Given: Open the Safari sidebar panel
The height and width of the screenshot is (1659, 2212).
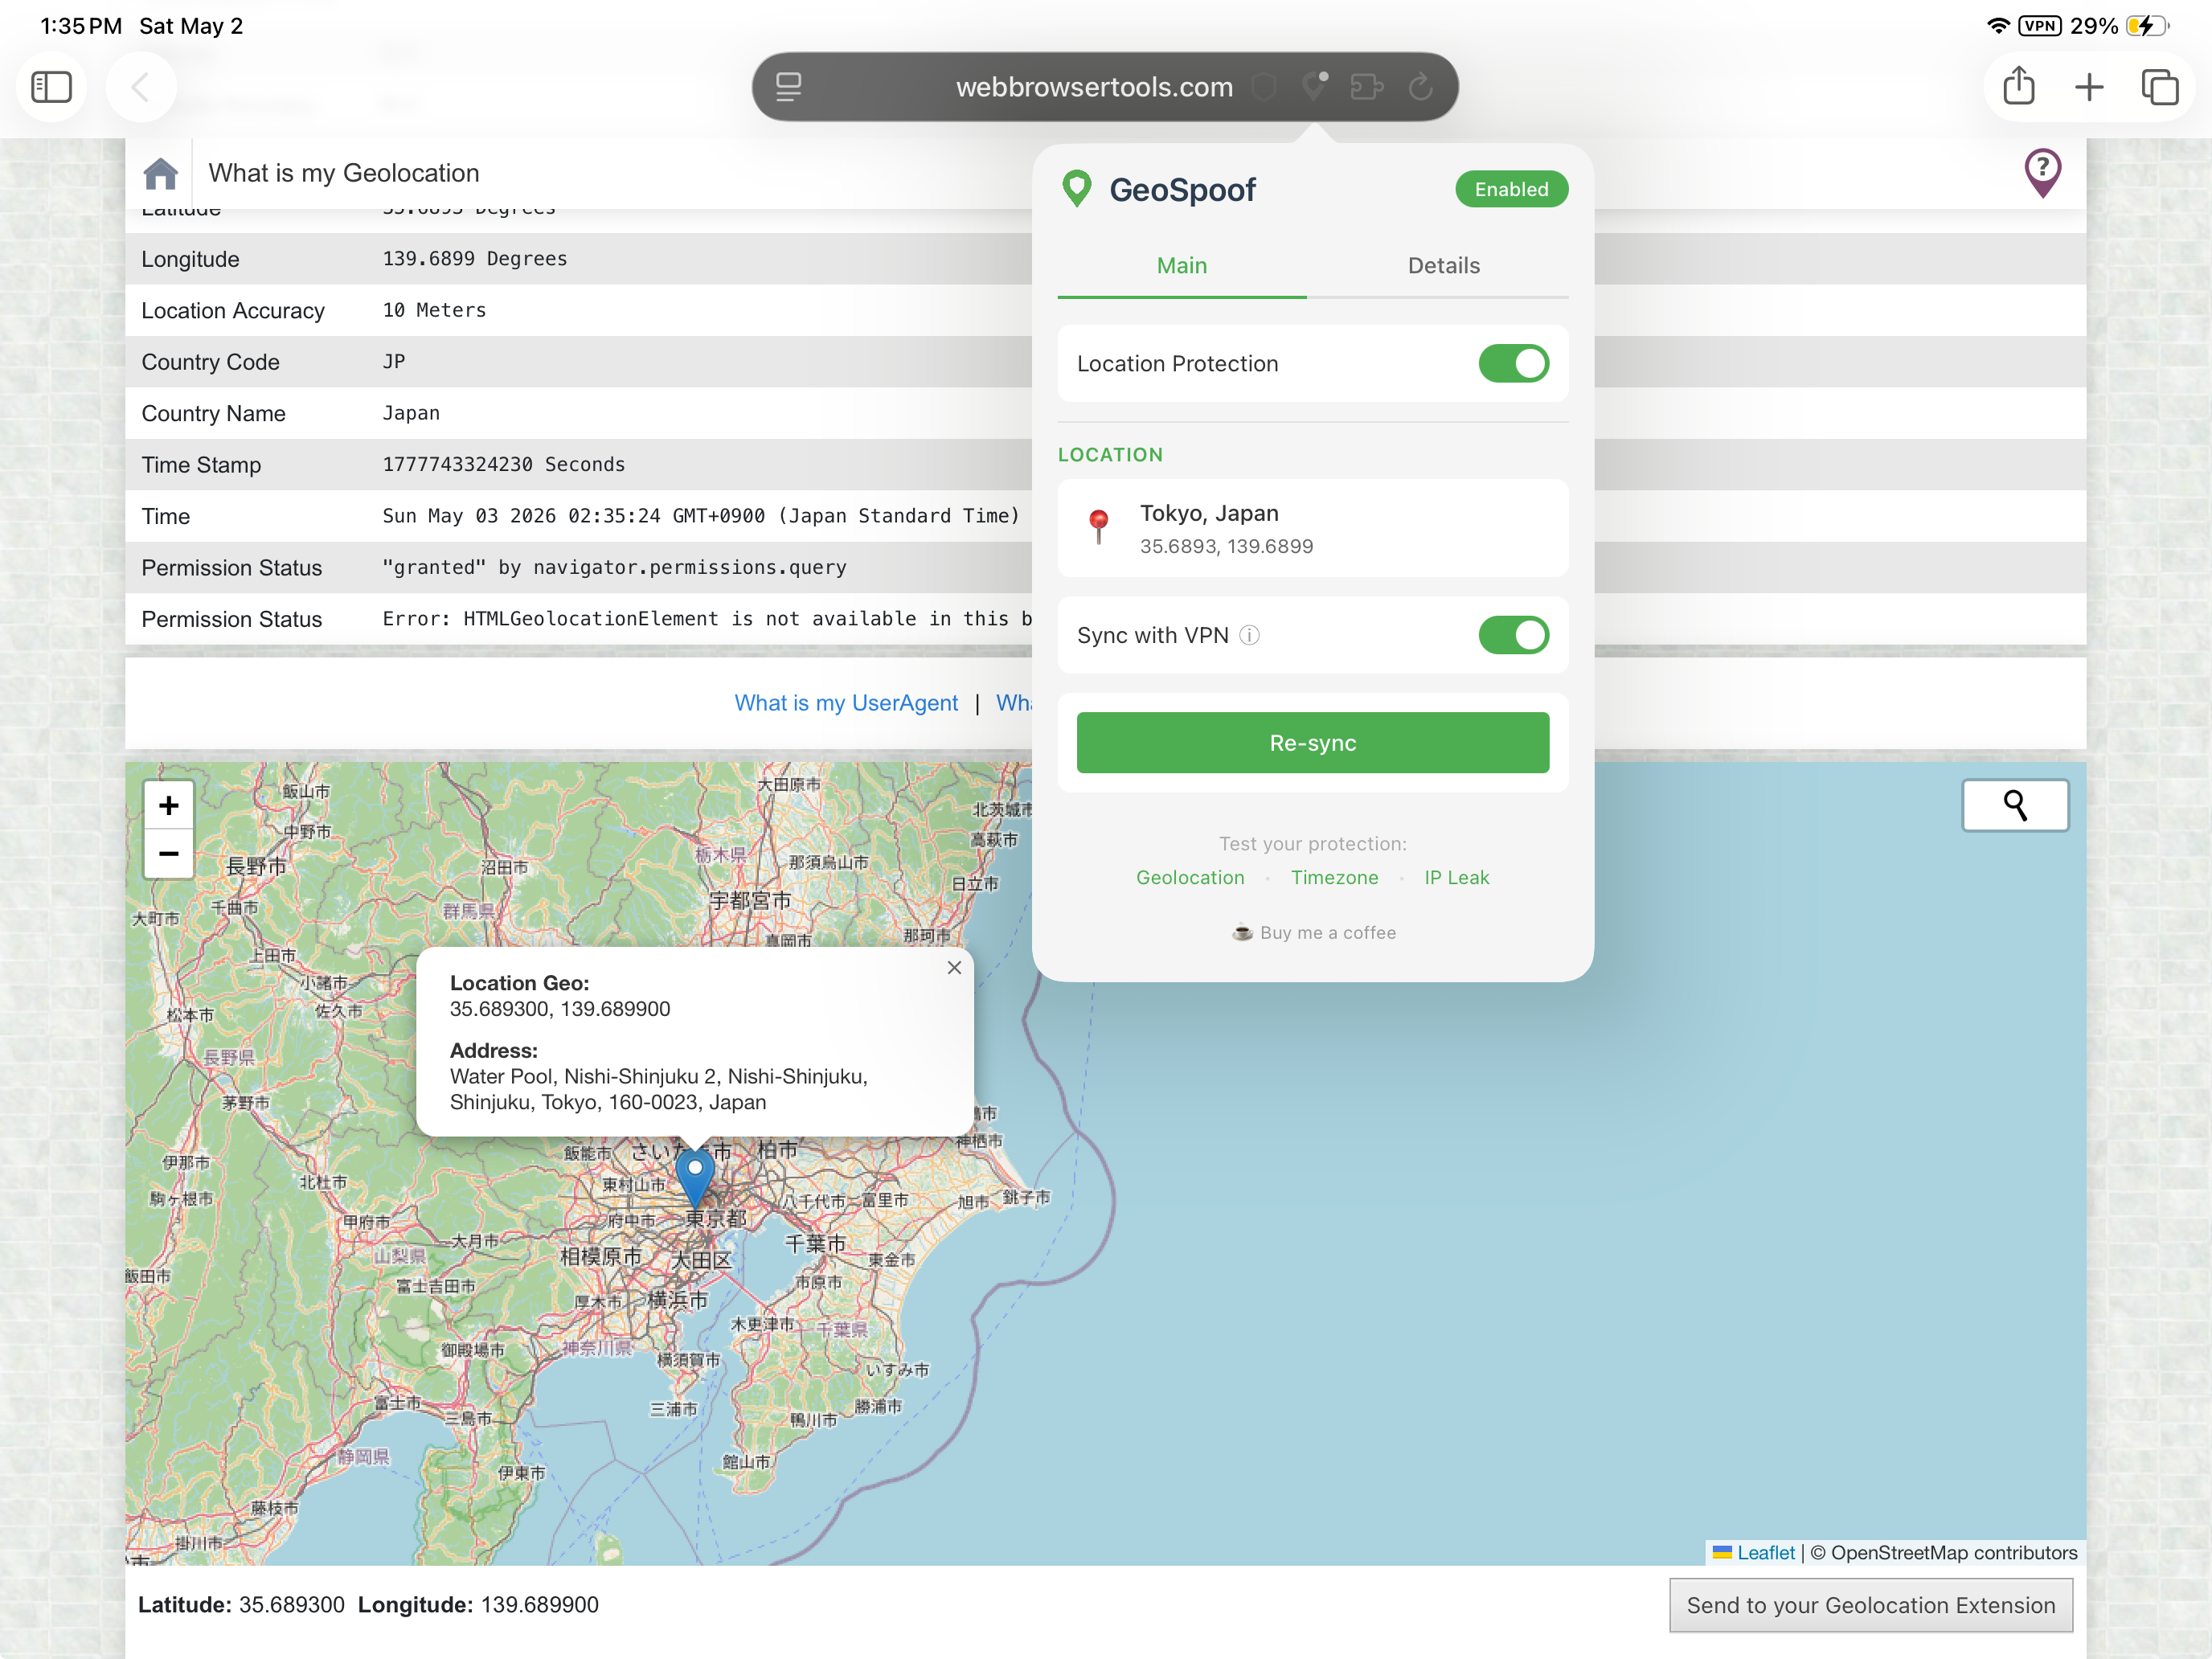Looking at the screenshot, I should tap(51, 87).
